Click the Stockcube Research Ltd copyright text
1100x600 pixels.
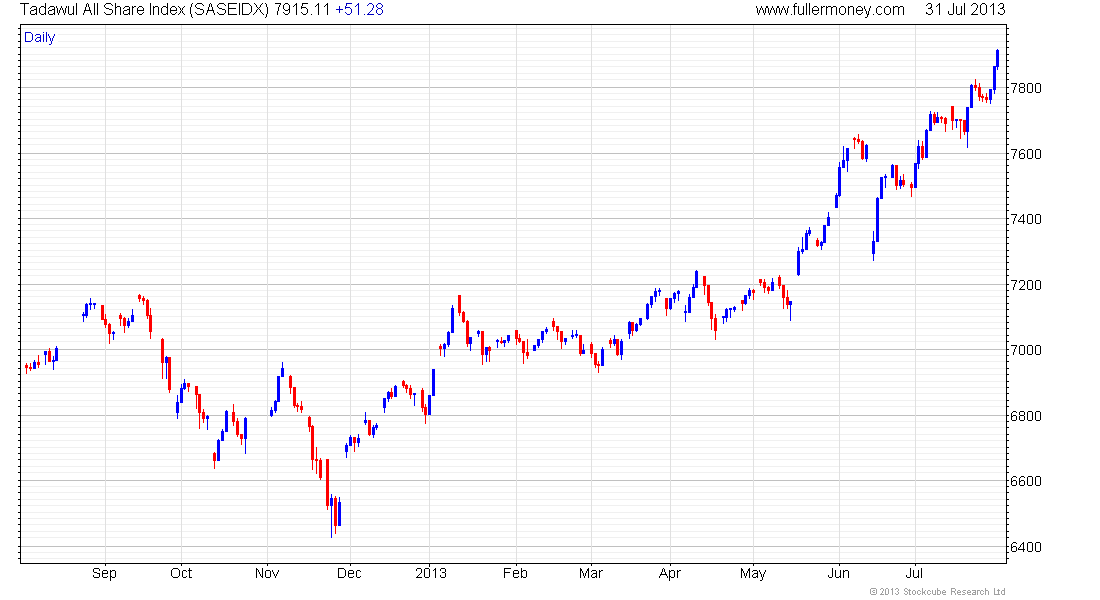[937, 592]
